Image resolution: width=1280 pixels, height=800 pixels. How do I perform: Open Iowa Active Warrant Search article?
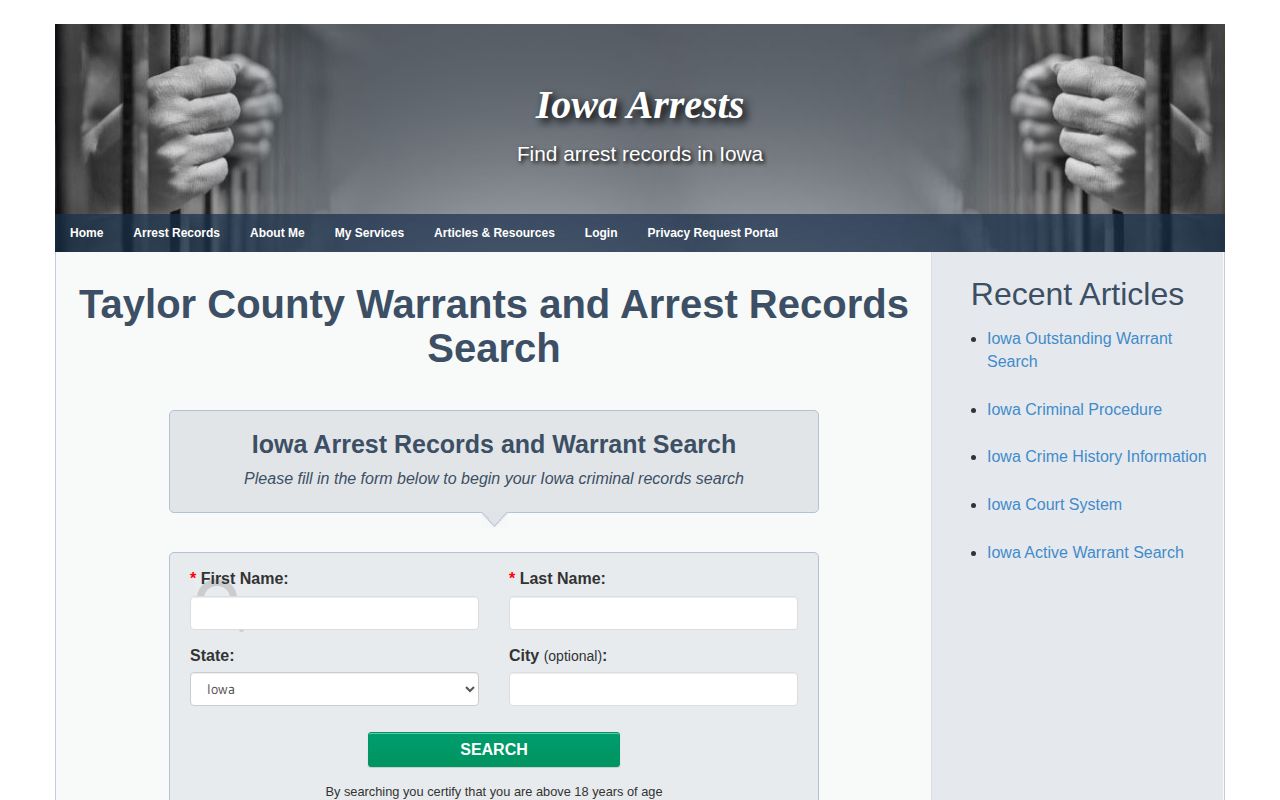click(x=1085, y=552)
